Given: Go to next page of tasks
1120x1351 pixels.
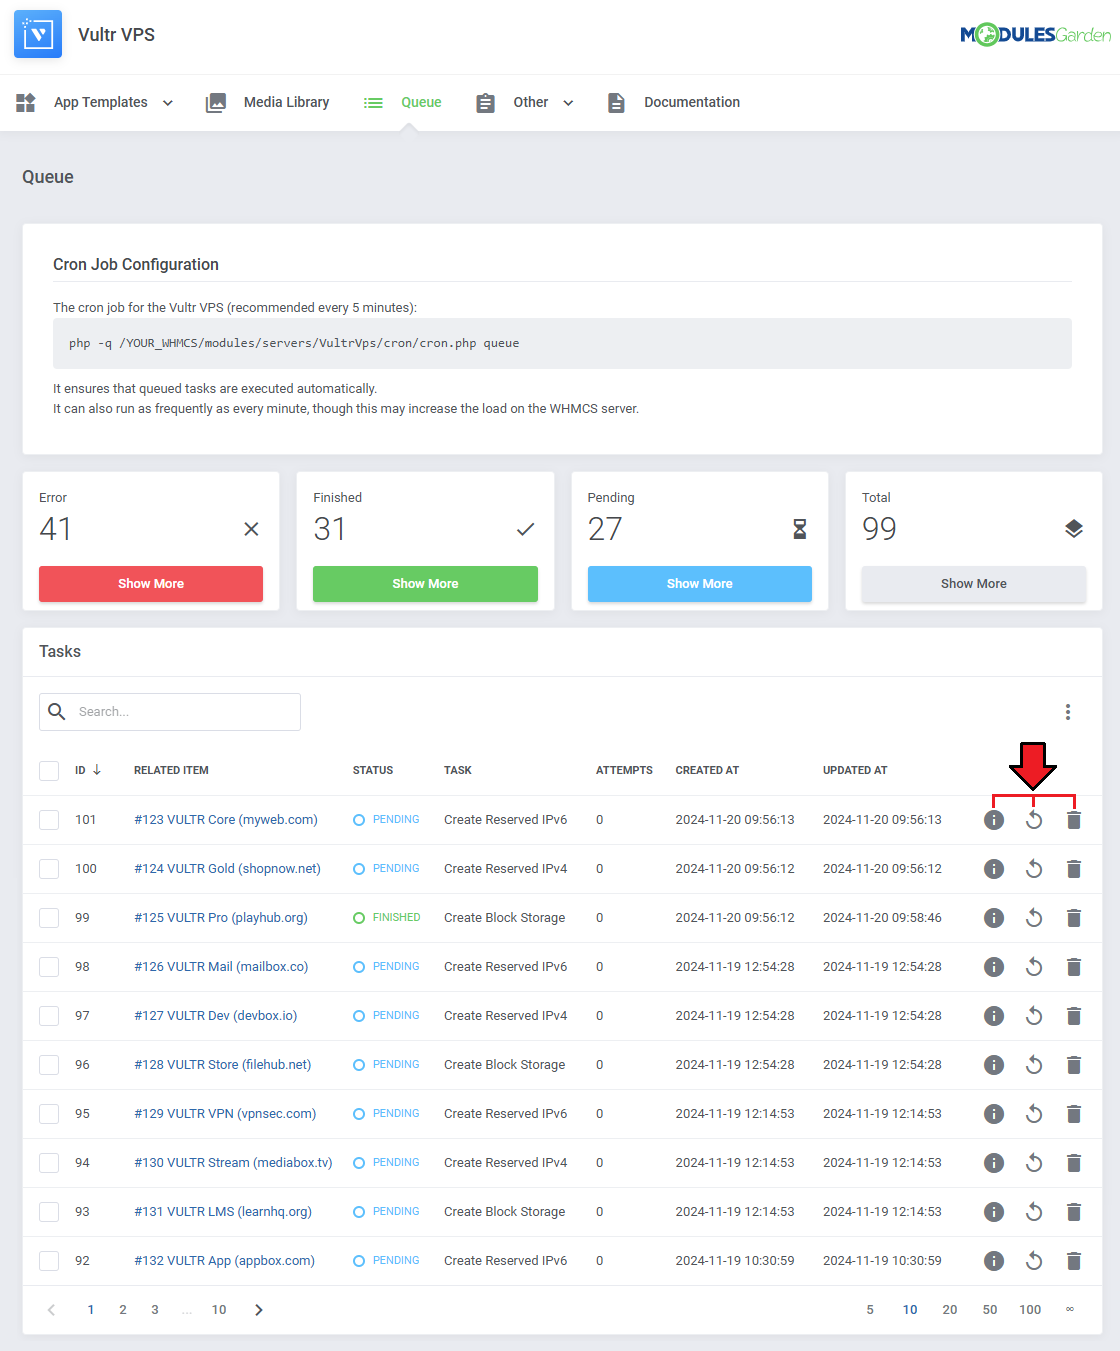Looking at the screenshot, I should [259, 1310].
